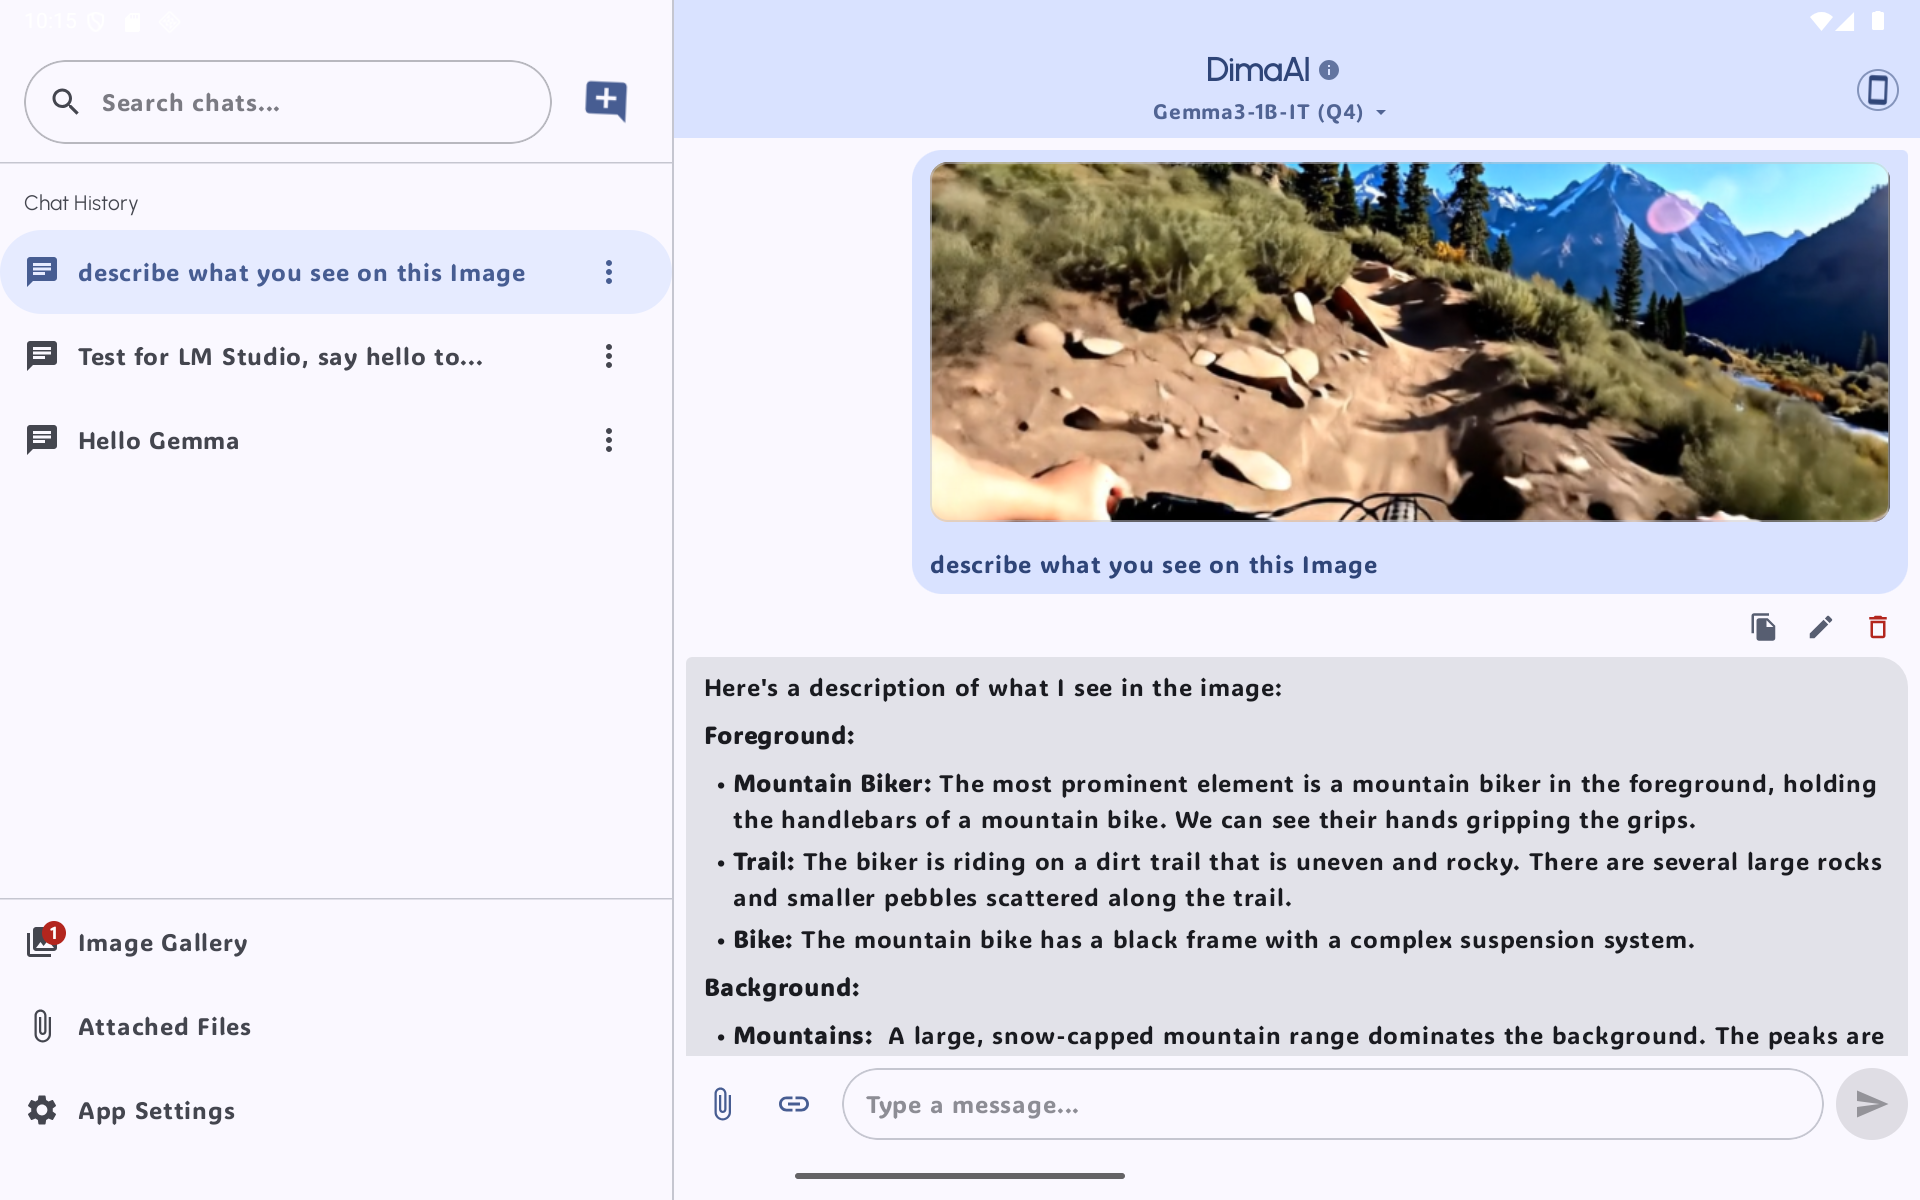The image size is (1920, 1200).
Task: Open the Image Gallery
Action: (x=162, y=943)
